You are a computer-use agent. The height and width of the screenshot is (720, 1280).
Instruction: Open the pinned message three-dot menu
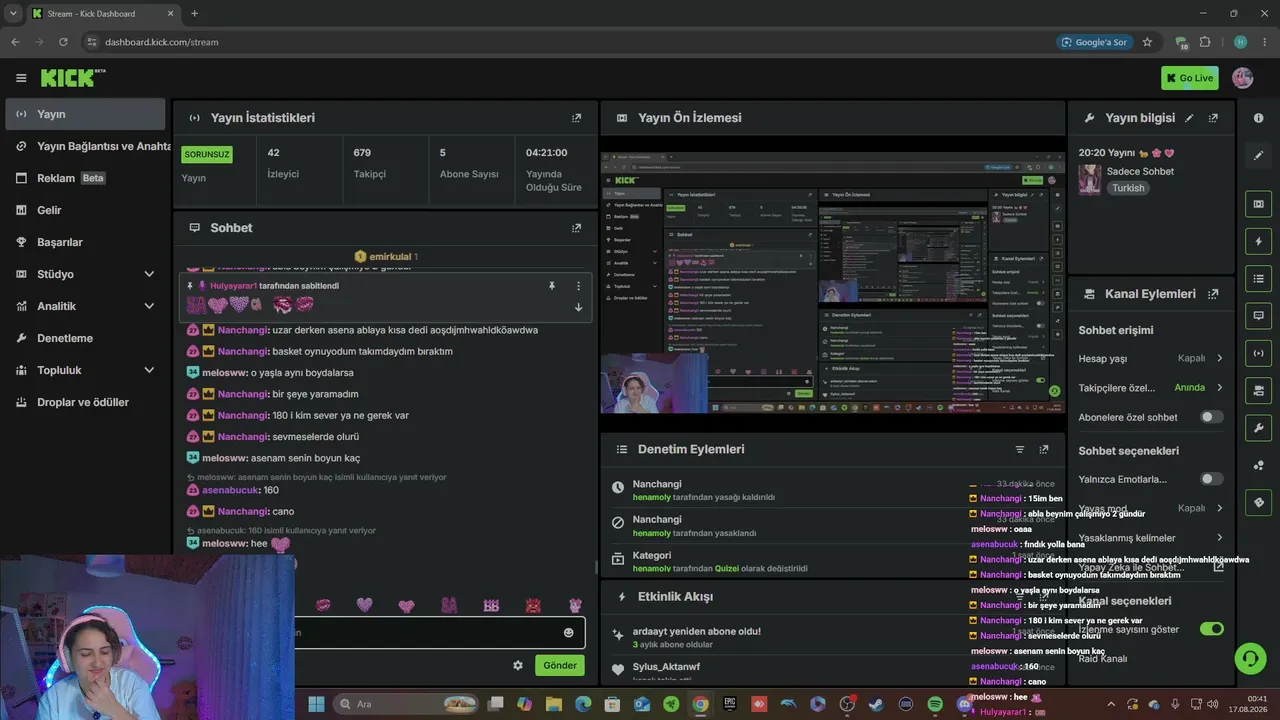578,286
